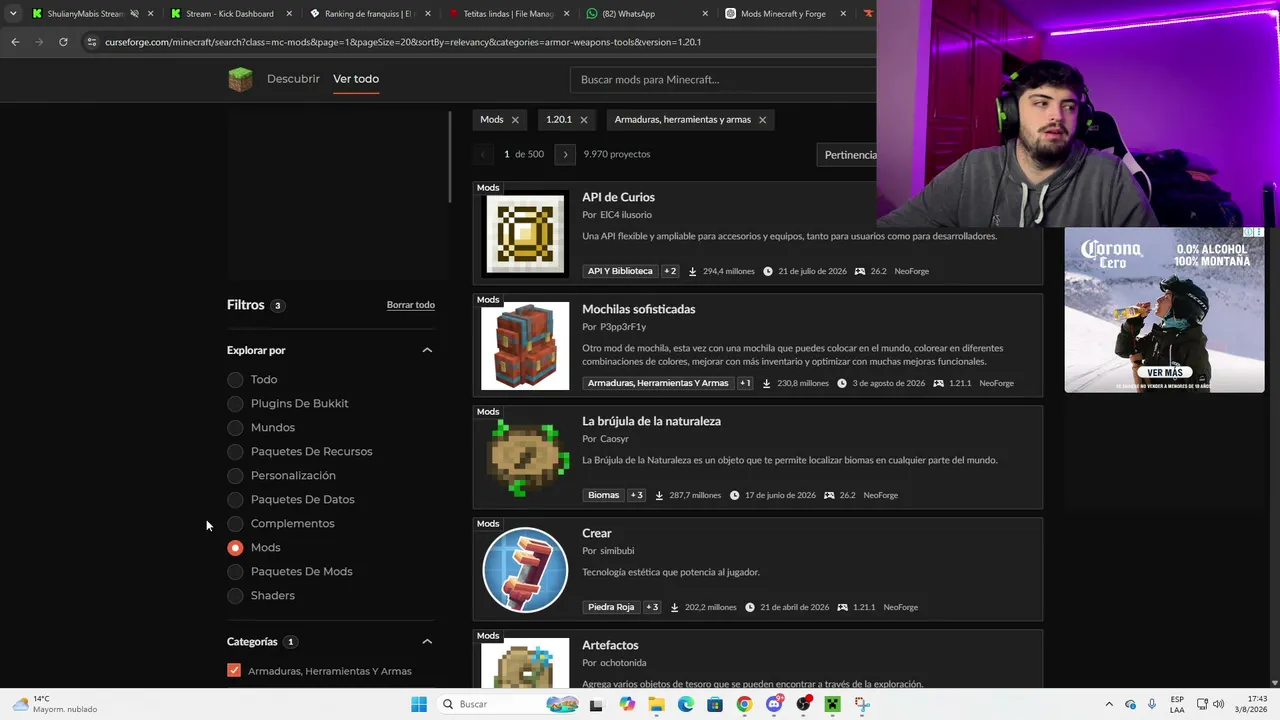The width and height of the screenshot is (1280, 720).
Task: Remove the Armaduras, herramientas y armas chip
Action: 762,120
